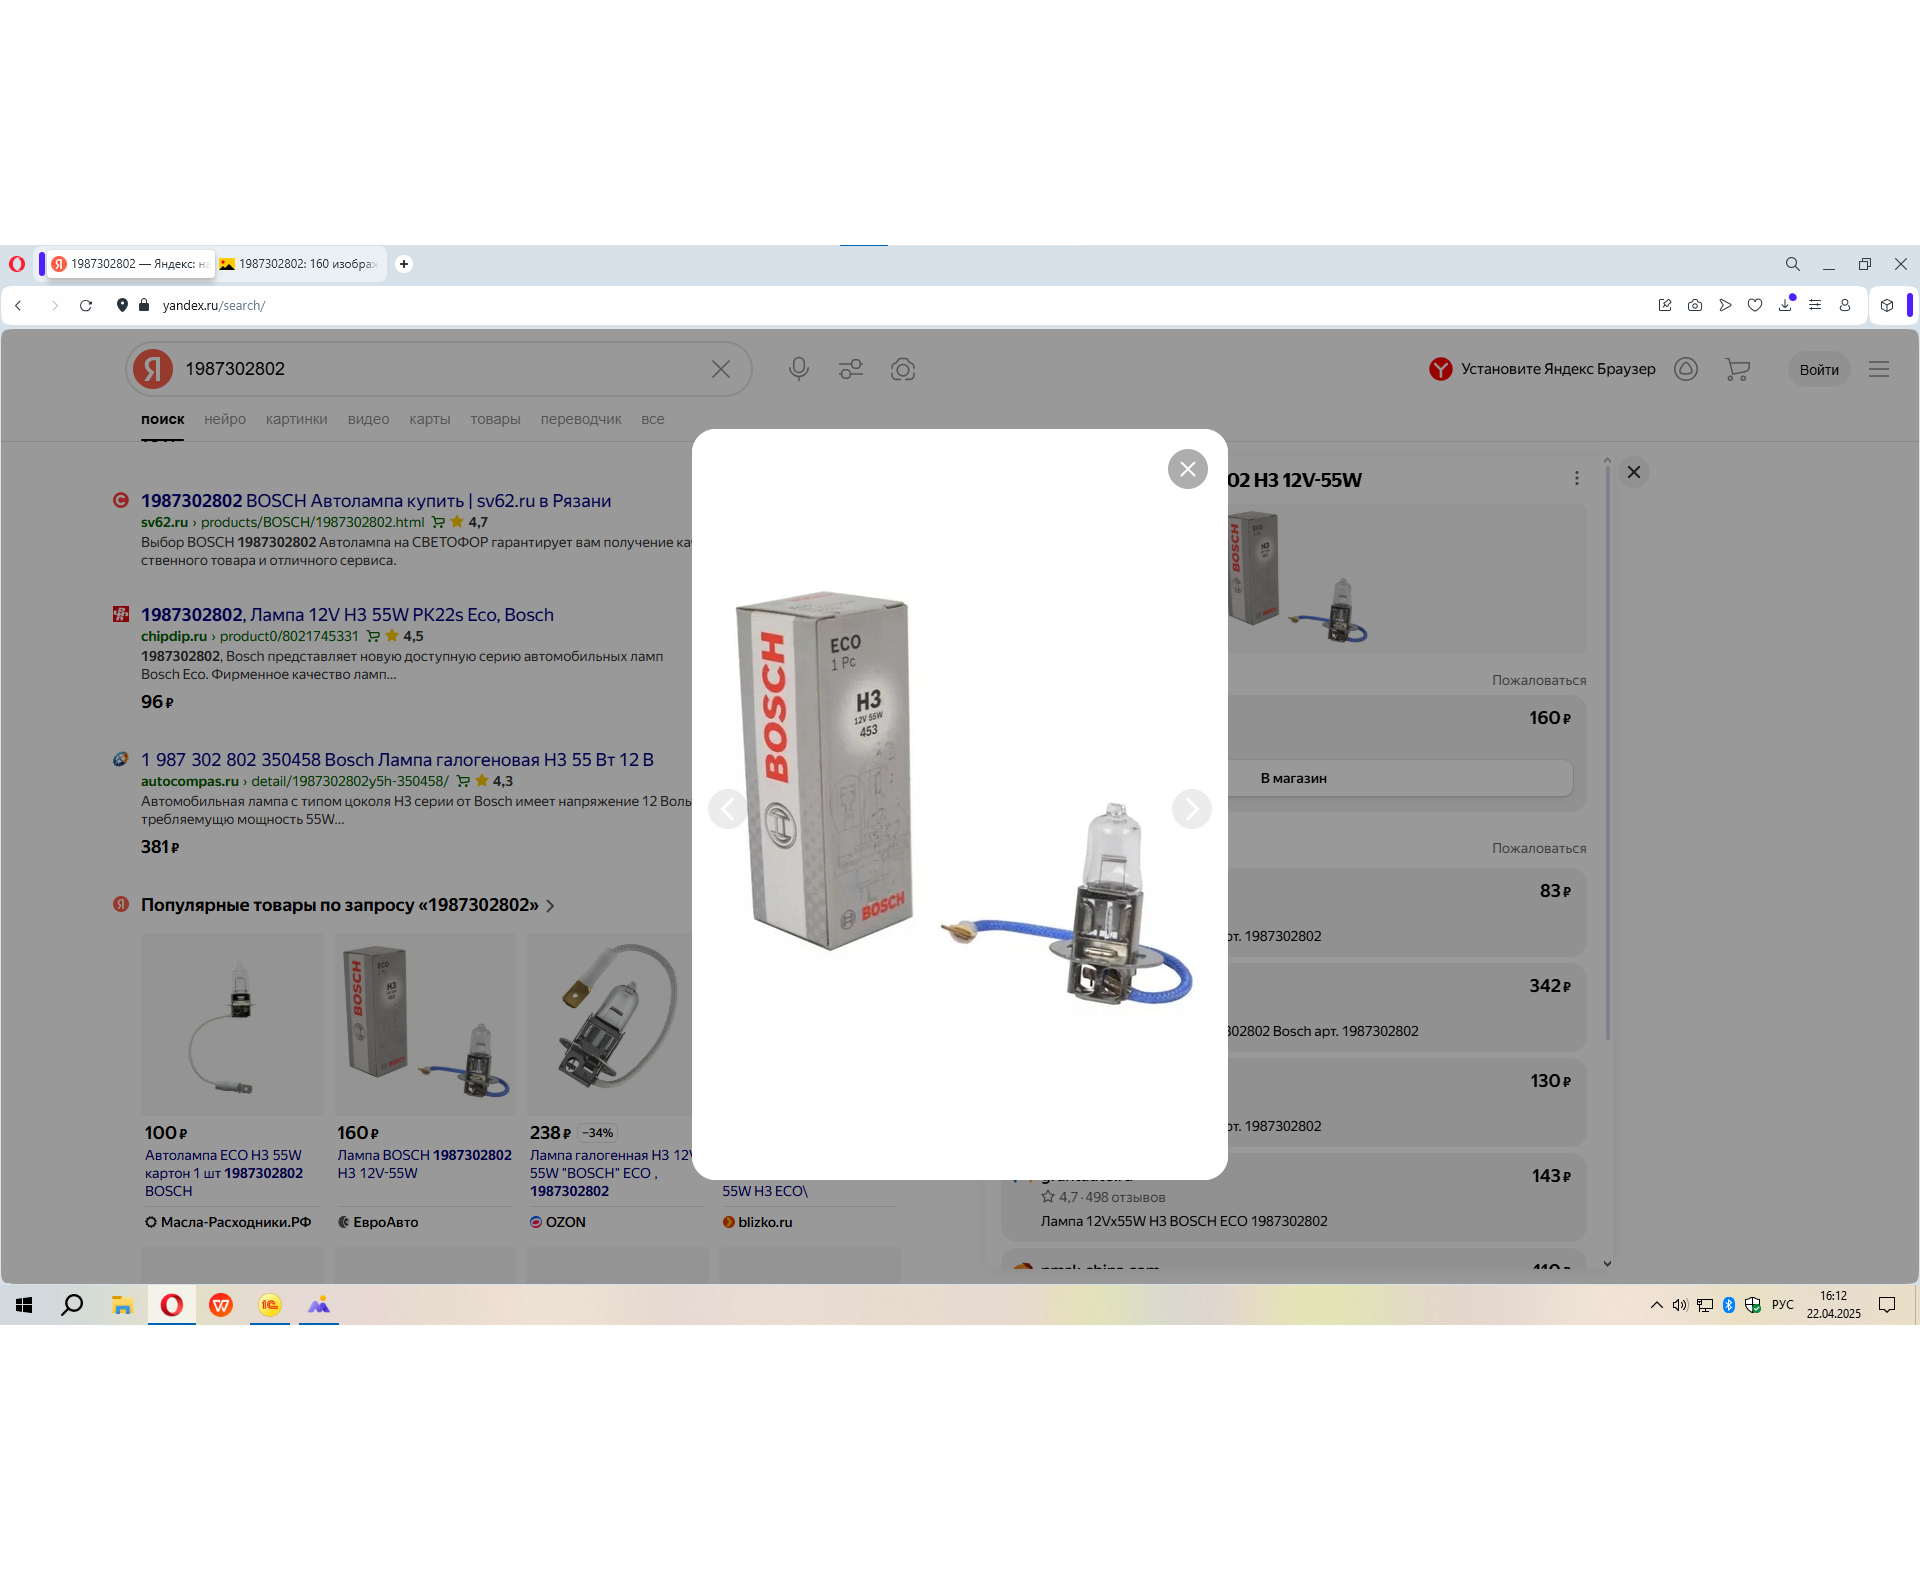
Task: Add page to bookmarks heart icon
Action: pos(1755,305)
